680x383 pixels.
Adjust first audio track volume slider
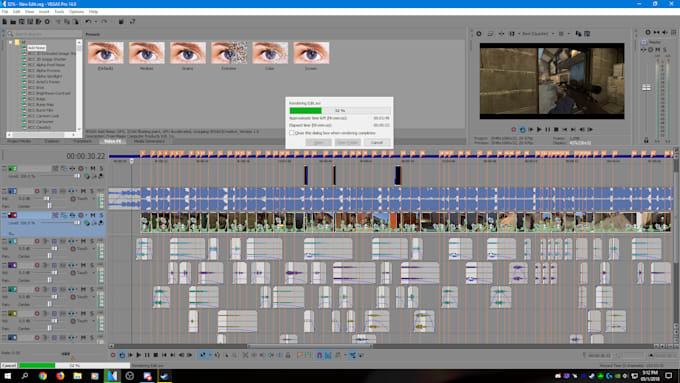pyautogui.click(x=46, y=198)
